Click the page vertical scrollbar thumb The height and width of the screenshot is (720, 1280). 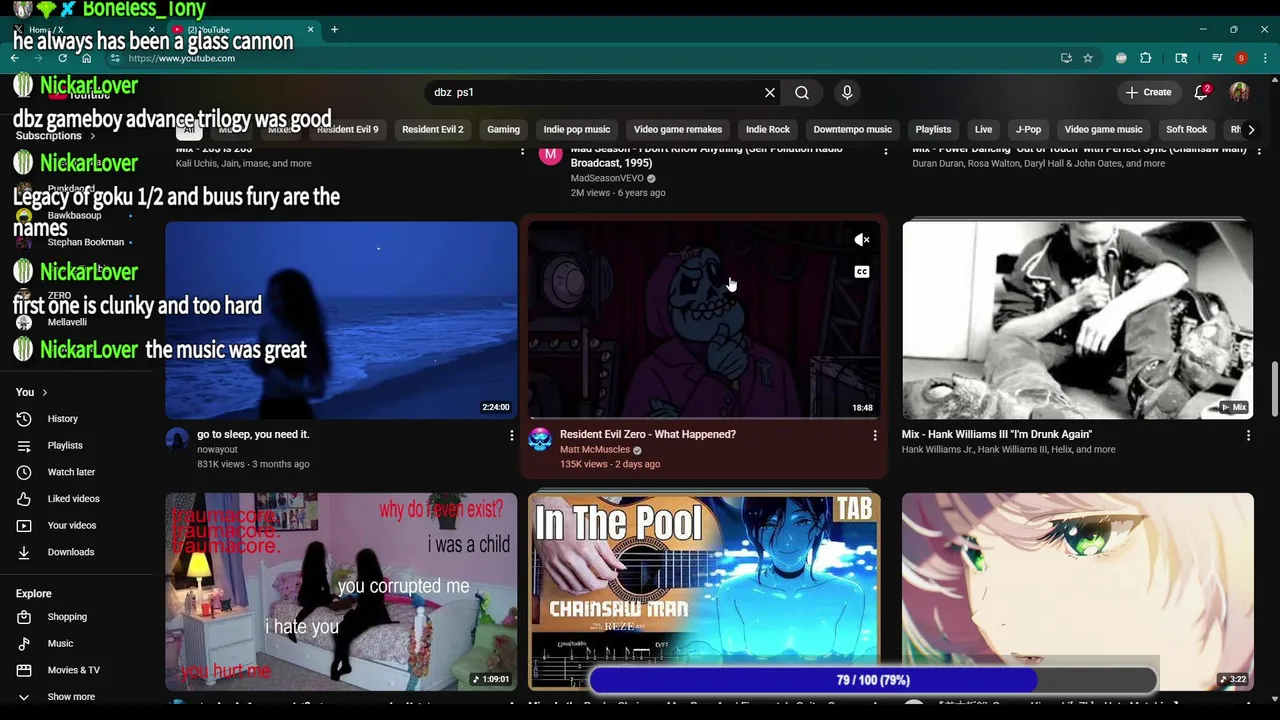(1274, 390)
